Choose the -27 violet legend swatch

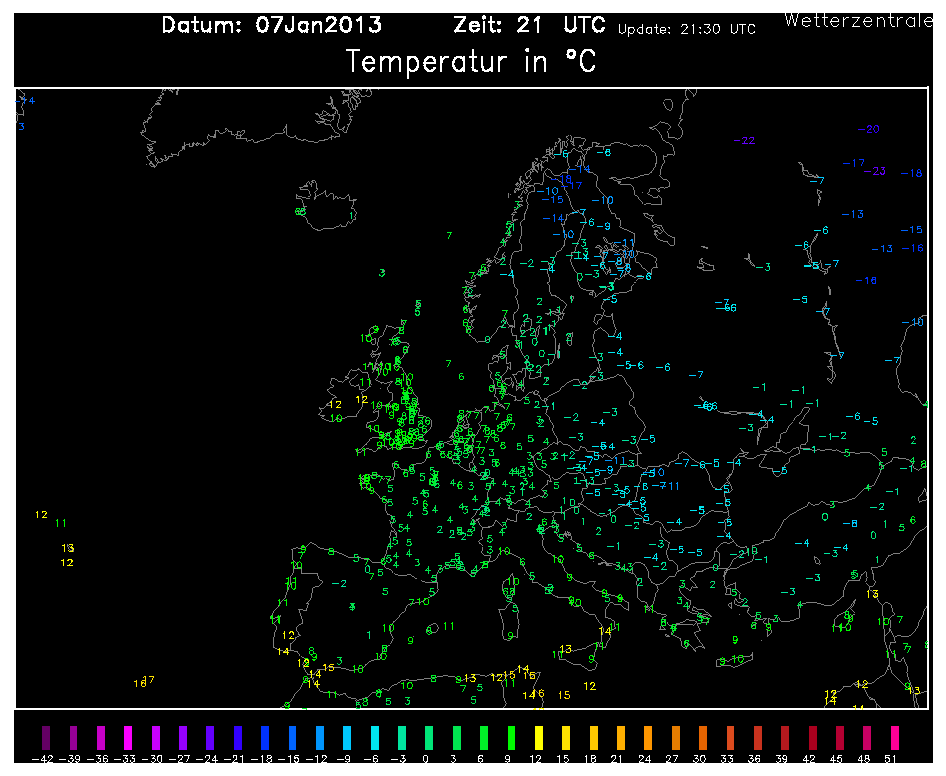[x=183, y=737]
